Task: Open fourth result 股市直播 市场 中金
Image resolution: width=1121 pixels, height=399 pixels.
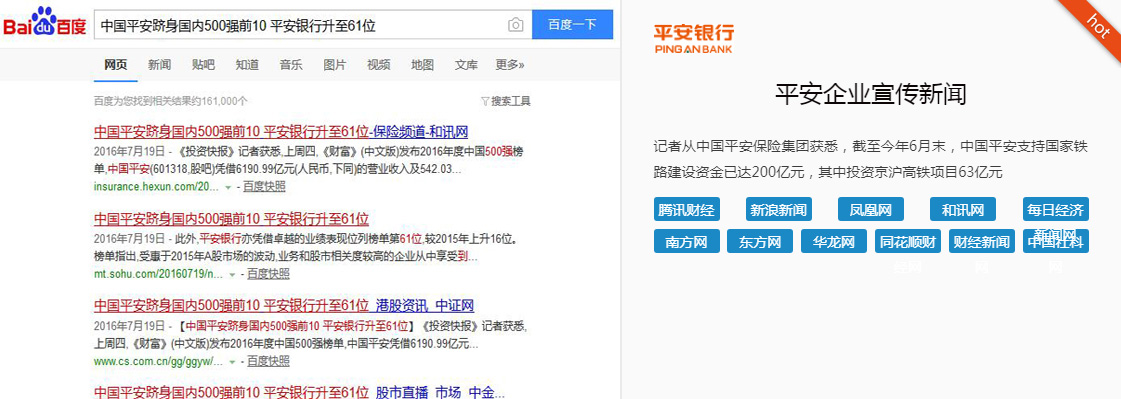Action: pos(300,392)
